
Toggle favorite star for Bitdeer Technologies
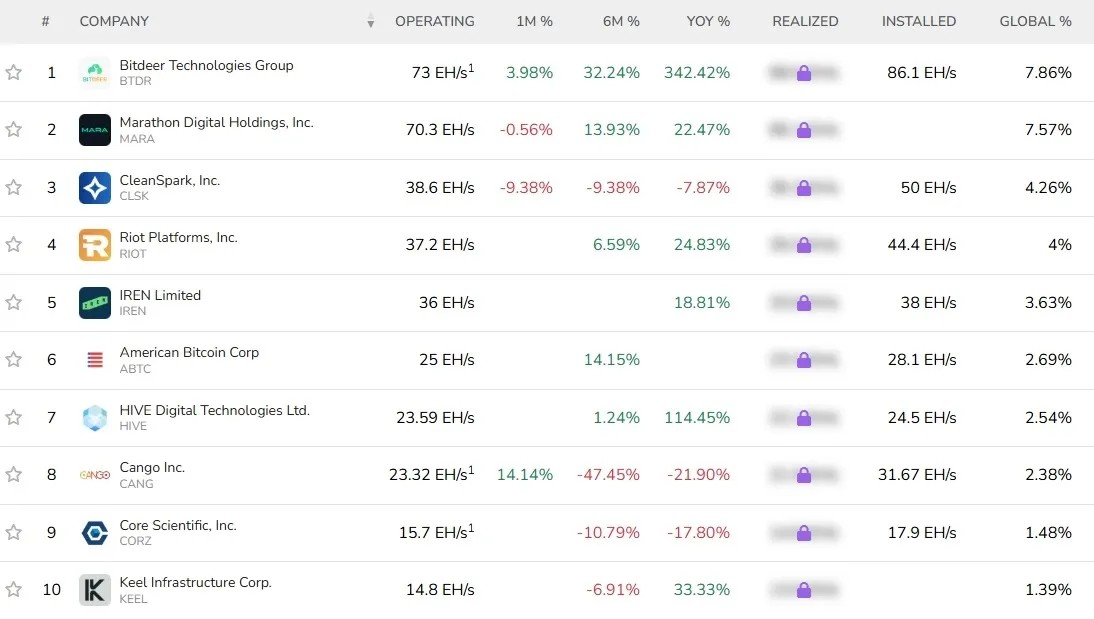coord(13,72)
